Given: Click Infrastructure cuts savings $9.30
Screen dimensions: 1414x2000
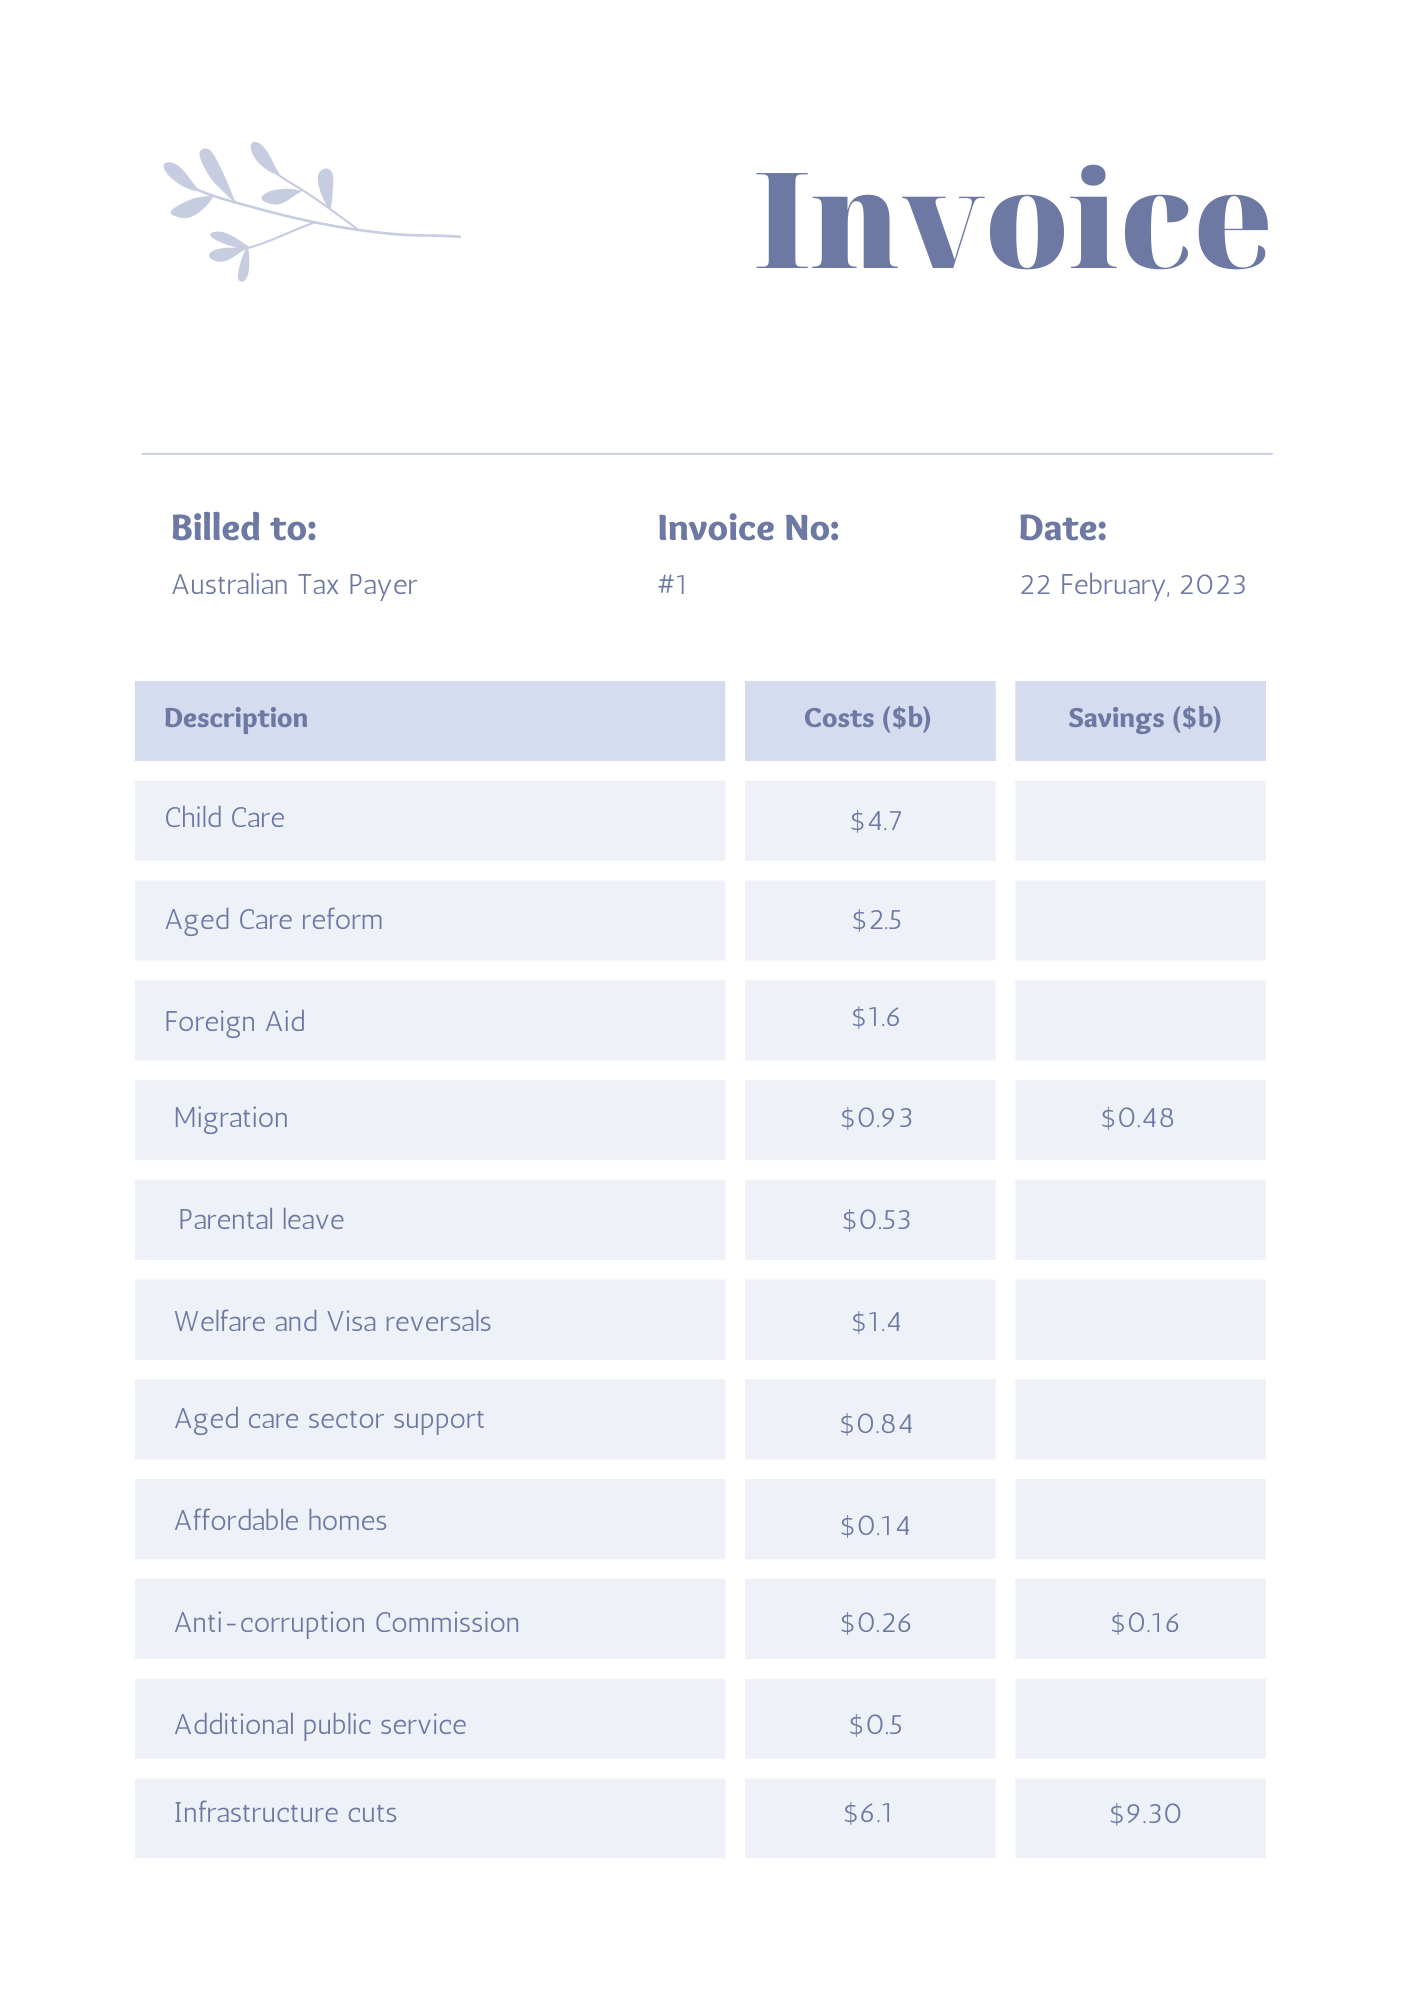Looking at the screenshot, I should pos(1145,1813).
